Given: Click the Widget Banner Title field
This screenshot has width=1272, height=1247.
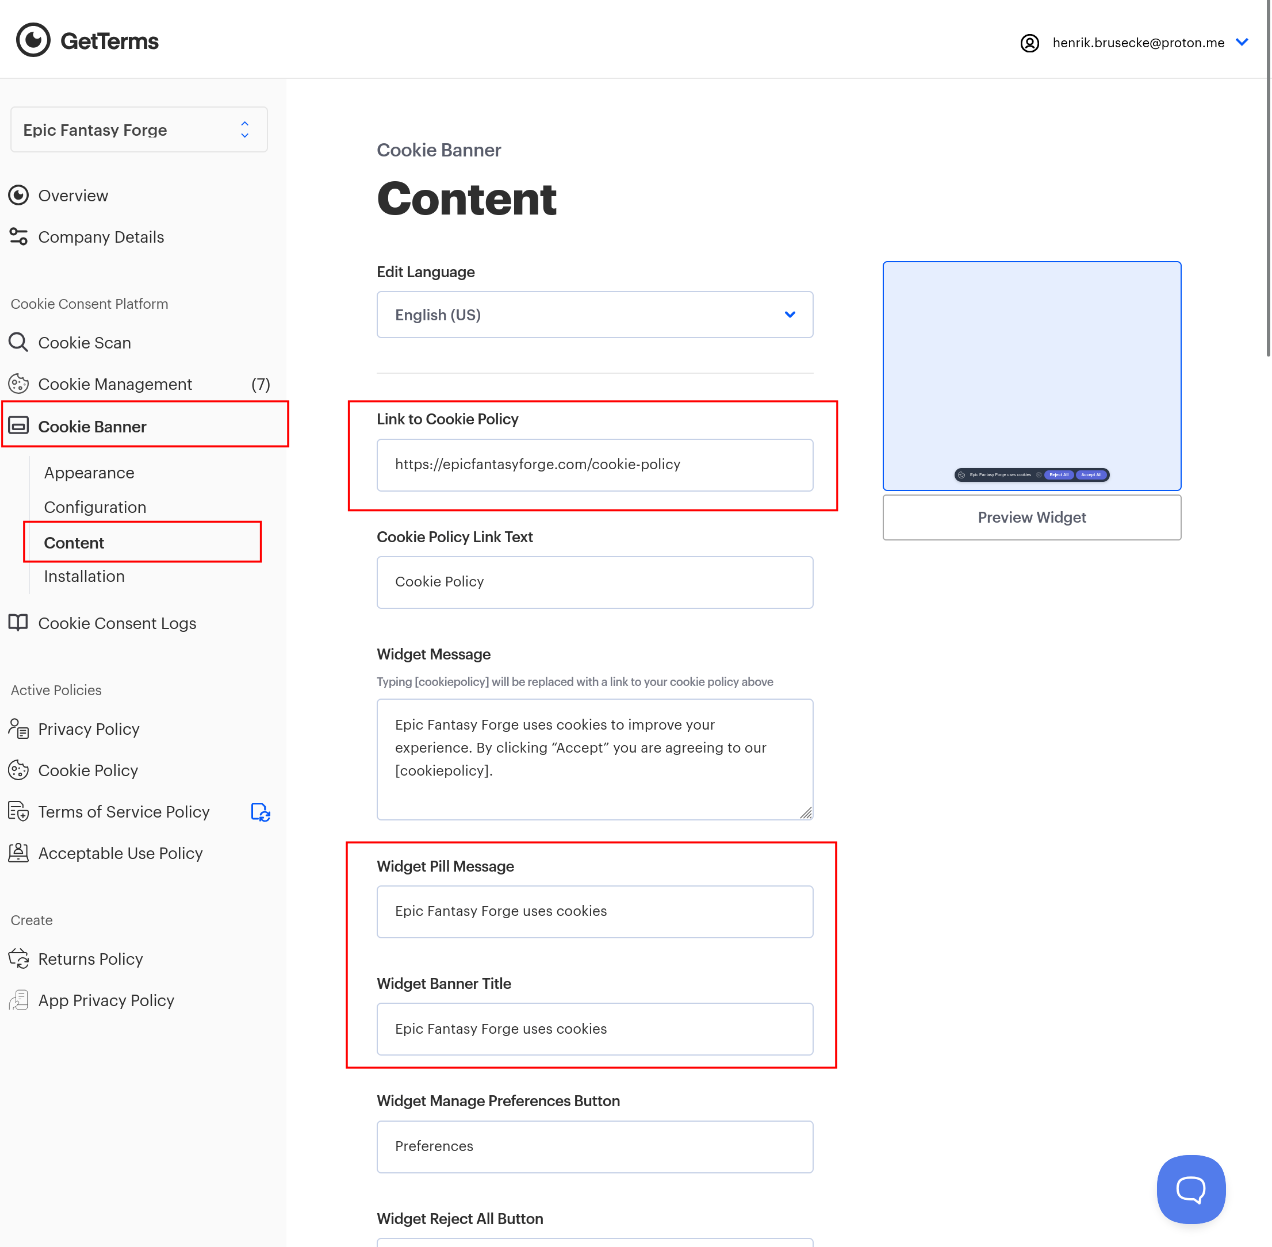Looking at the screenshot, I should 595,1029.
